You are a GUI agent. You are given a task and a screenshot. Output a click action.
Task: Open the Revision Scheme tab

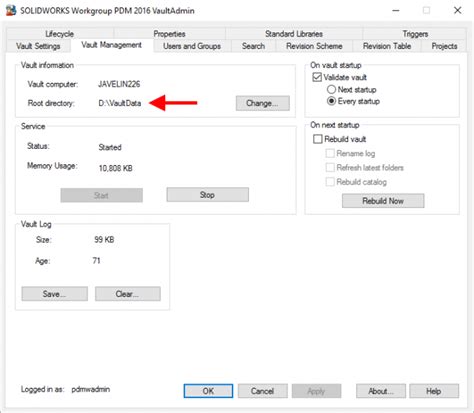coord(314,46)
